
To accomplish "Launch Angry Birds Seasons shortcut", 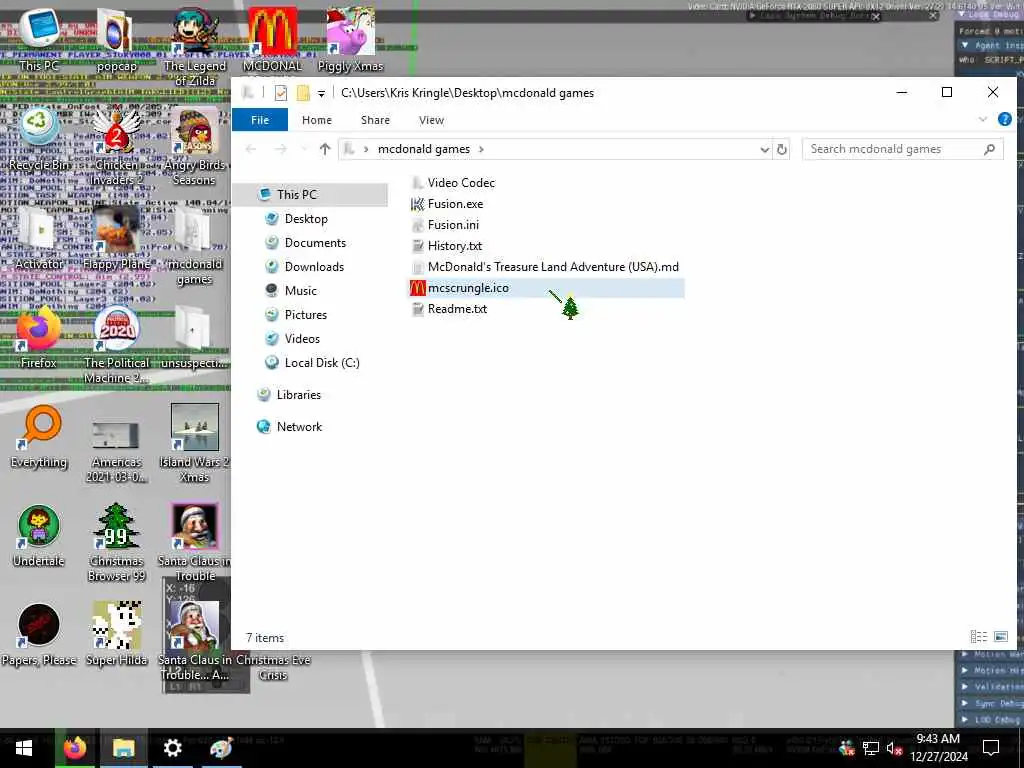I will (x=194, y=146).
